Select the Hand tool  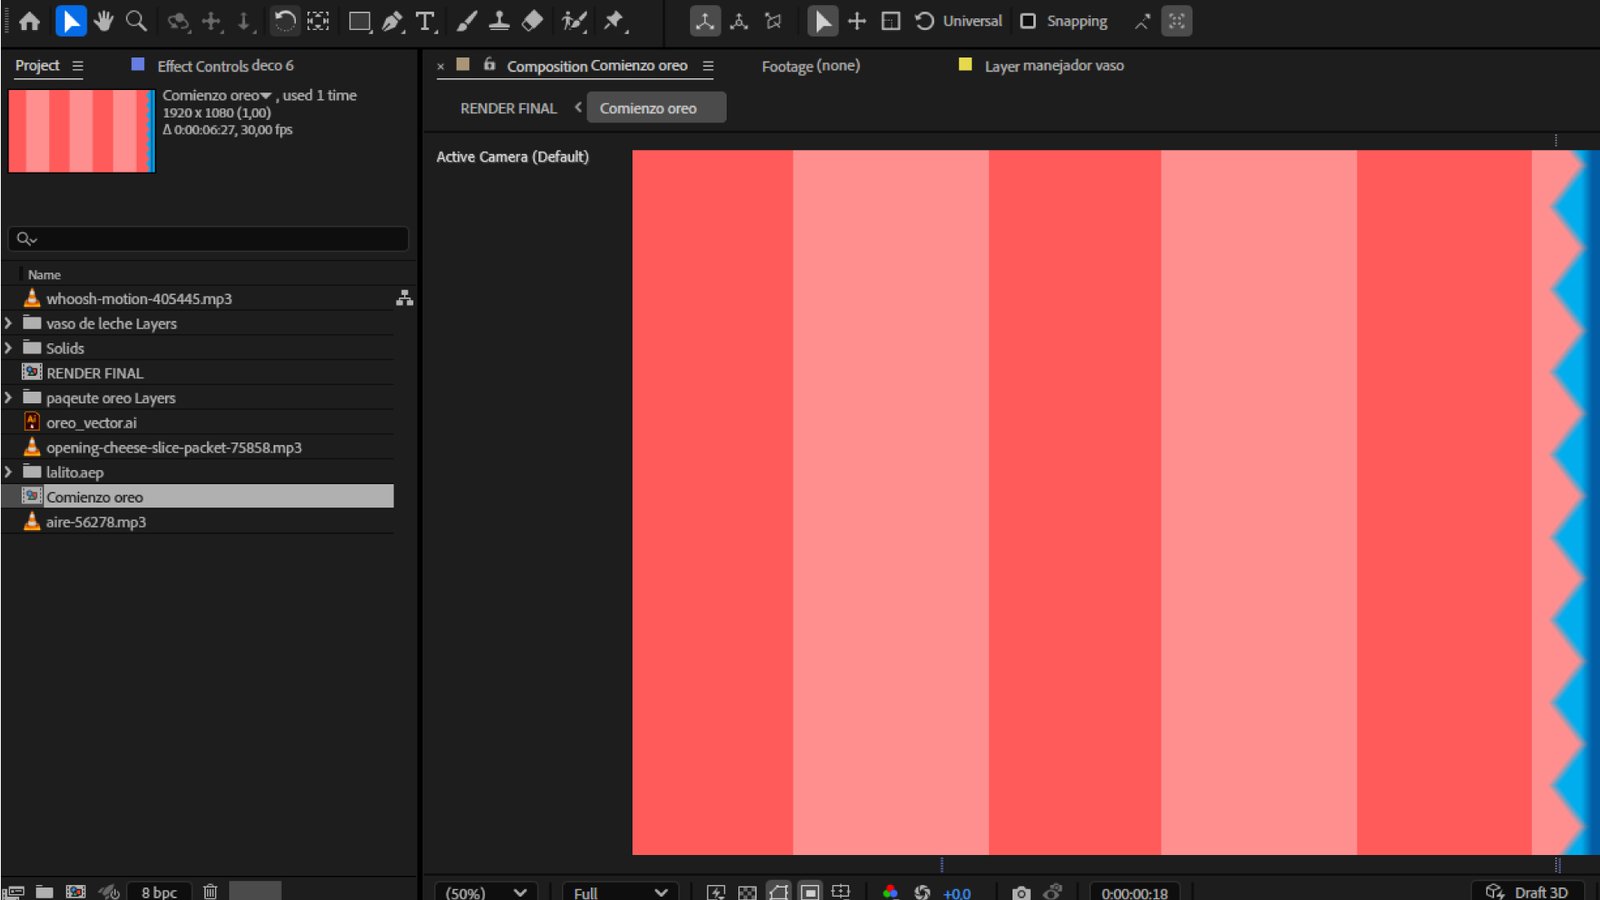[x=103, y=21]
